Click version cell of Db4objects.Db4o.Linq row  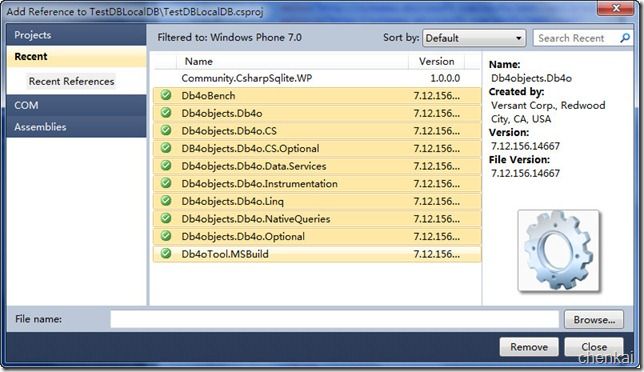point(437,201)
